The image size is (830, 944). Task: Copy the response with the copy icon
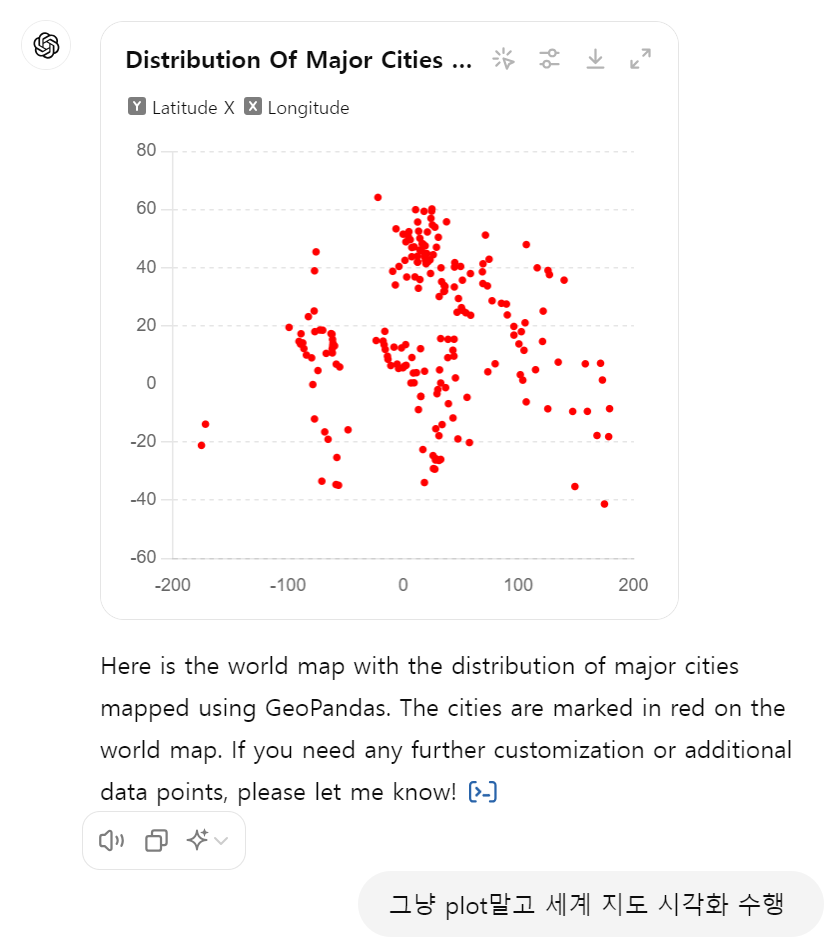tap(156, 841)
